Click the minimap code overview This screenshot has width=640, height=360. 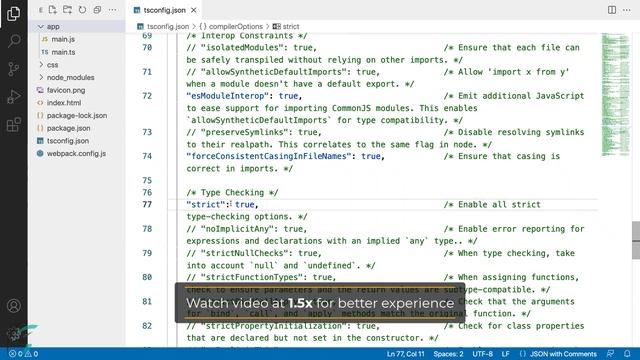coord(616,95)
